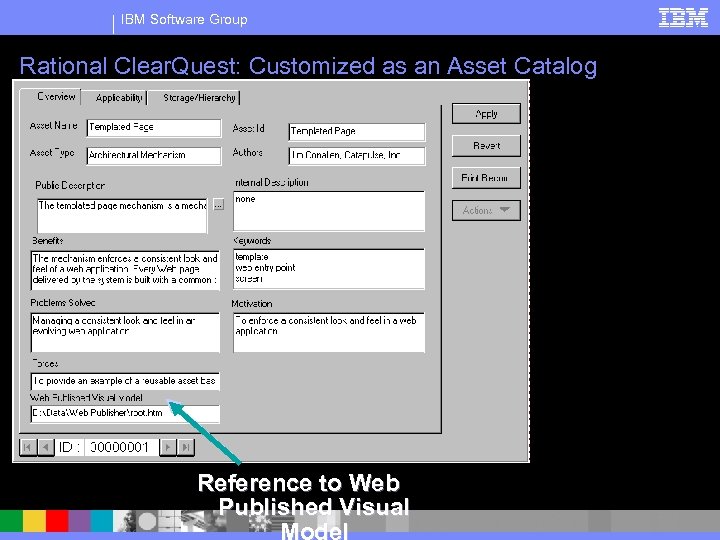Select keyword "screen" in Keywords
Viewport: 720px width, 540px height.
click(x=248, y=279)
